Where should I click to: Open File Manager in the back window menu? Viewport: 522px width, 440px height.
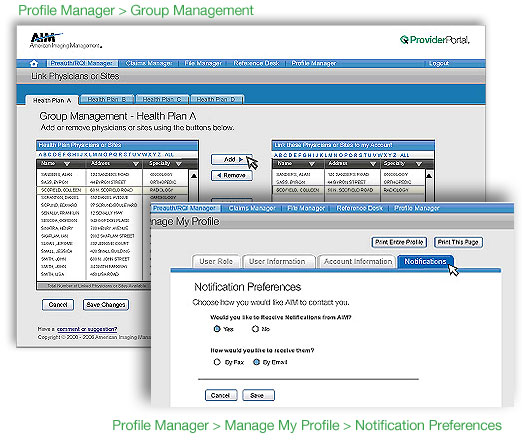203,63
